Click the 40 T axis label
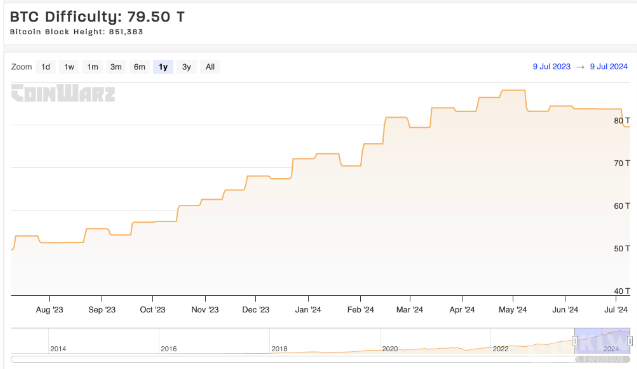 coord(622,291)
